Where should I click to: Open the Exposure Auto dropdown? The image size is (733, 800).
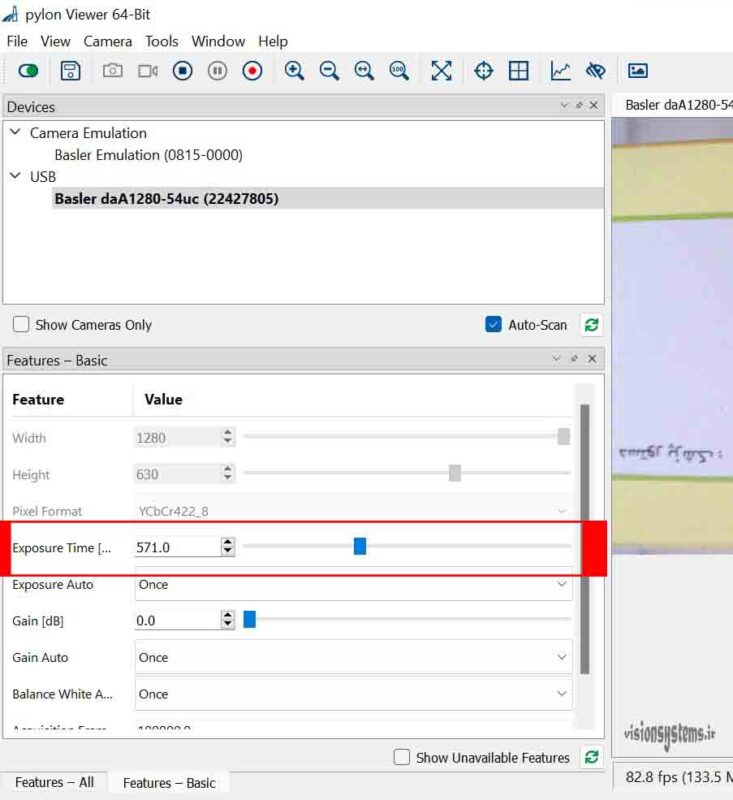353,584
